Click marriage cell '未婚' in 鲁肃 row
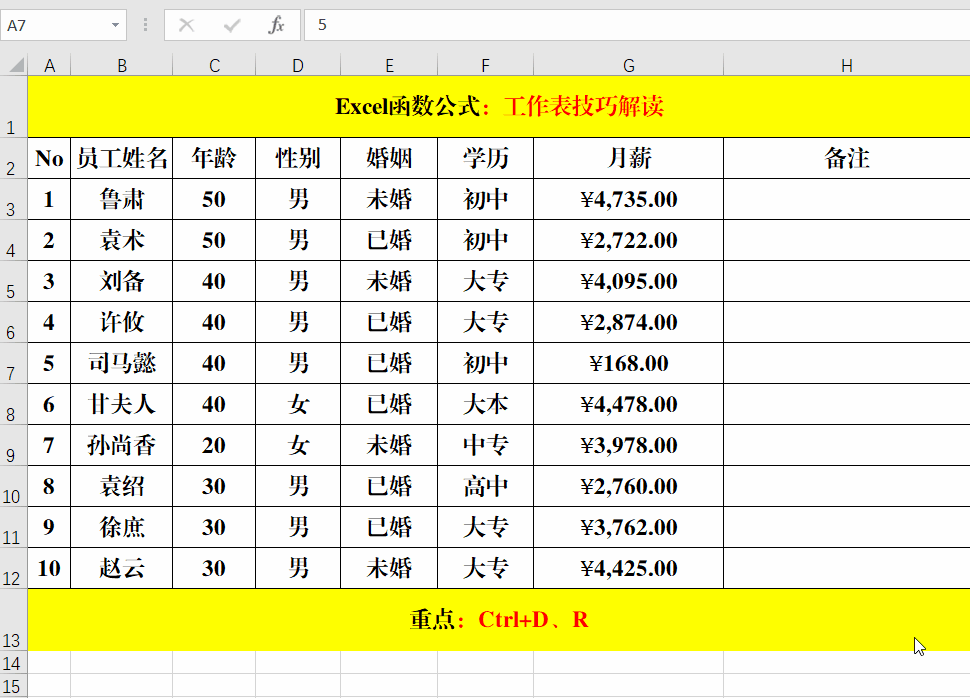The width and height of the screenshot is (970, 698). tap(389, 199)
